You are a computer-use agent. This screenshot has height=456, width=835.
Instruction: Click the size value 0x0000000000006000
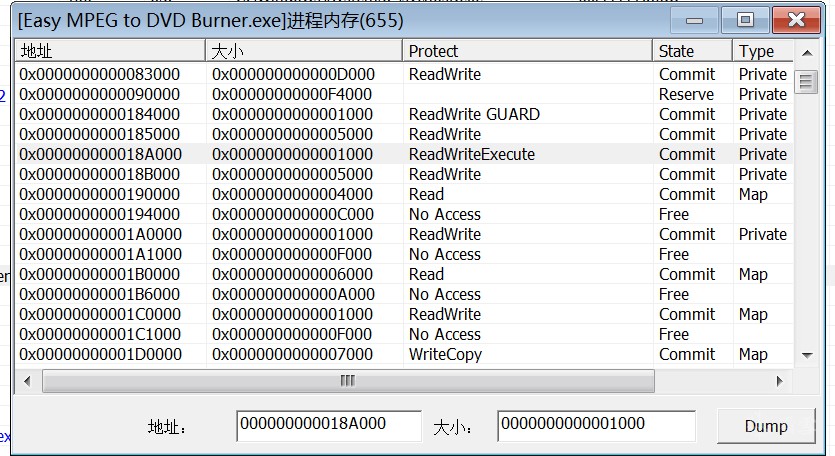292,274
